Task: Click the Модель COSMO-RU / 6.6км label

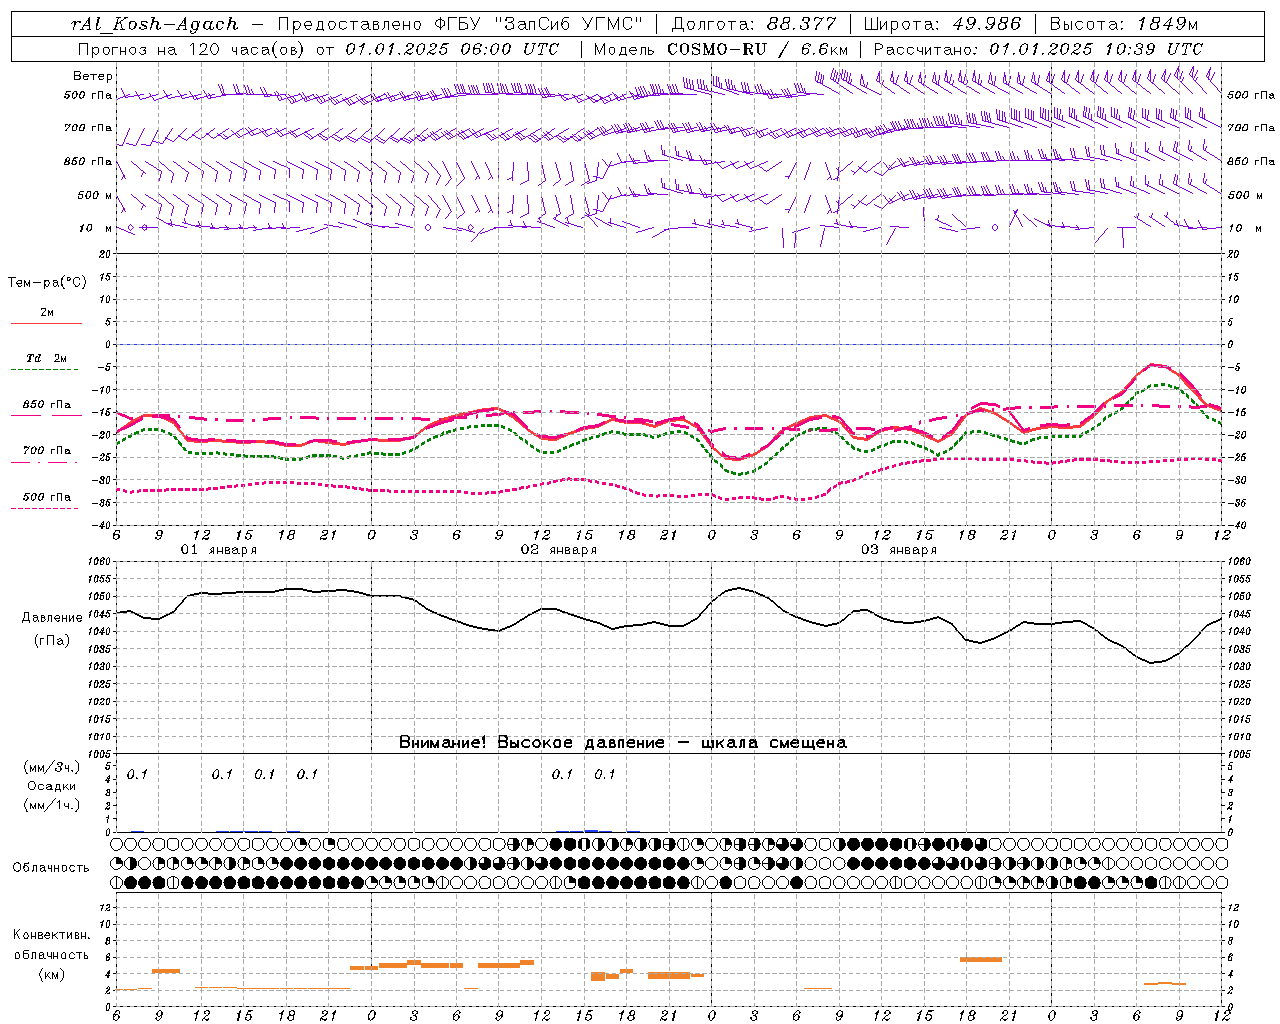Action: [721, 49]
